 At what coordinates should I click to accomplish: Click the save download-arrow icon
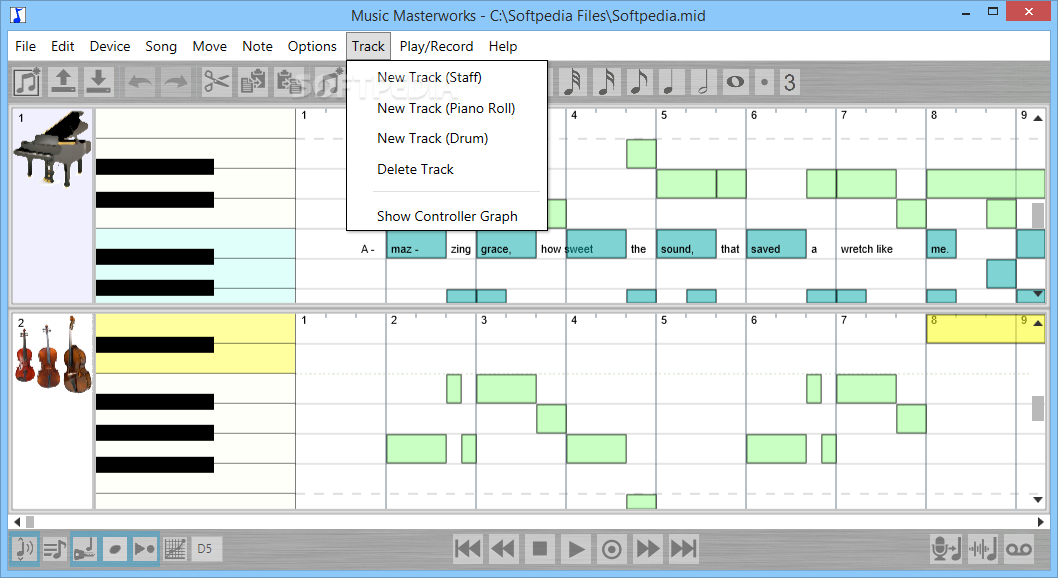[x=99, y=82]
